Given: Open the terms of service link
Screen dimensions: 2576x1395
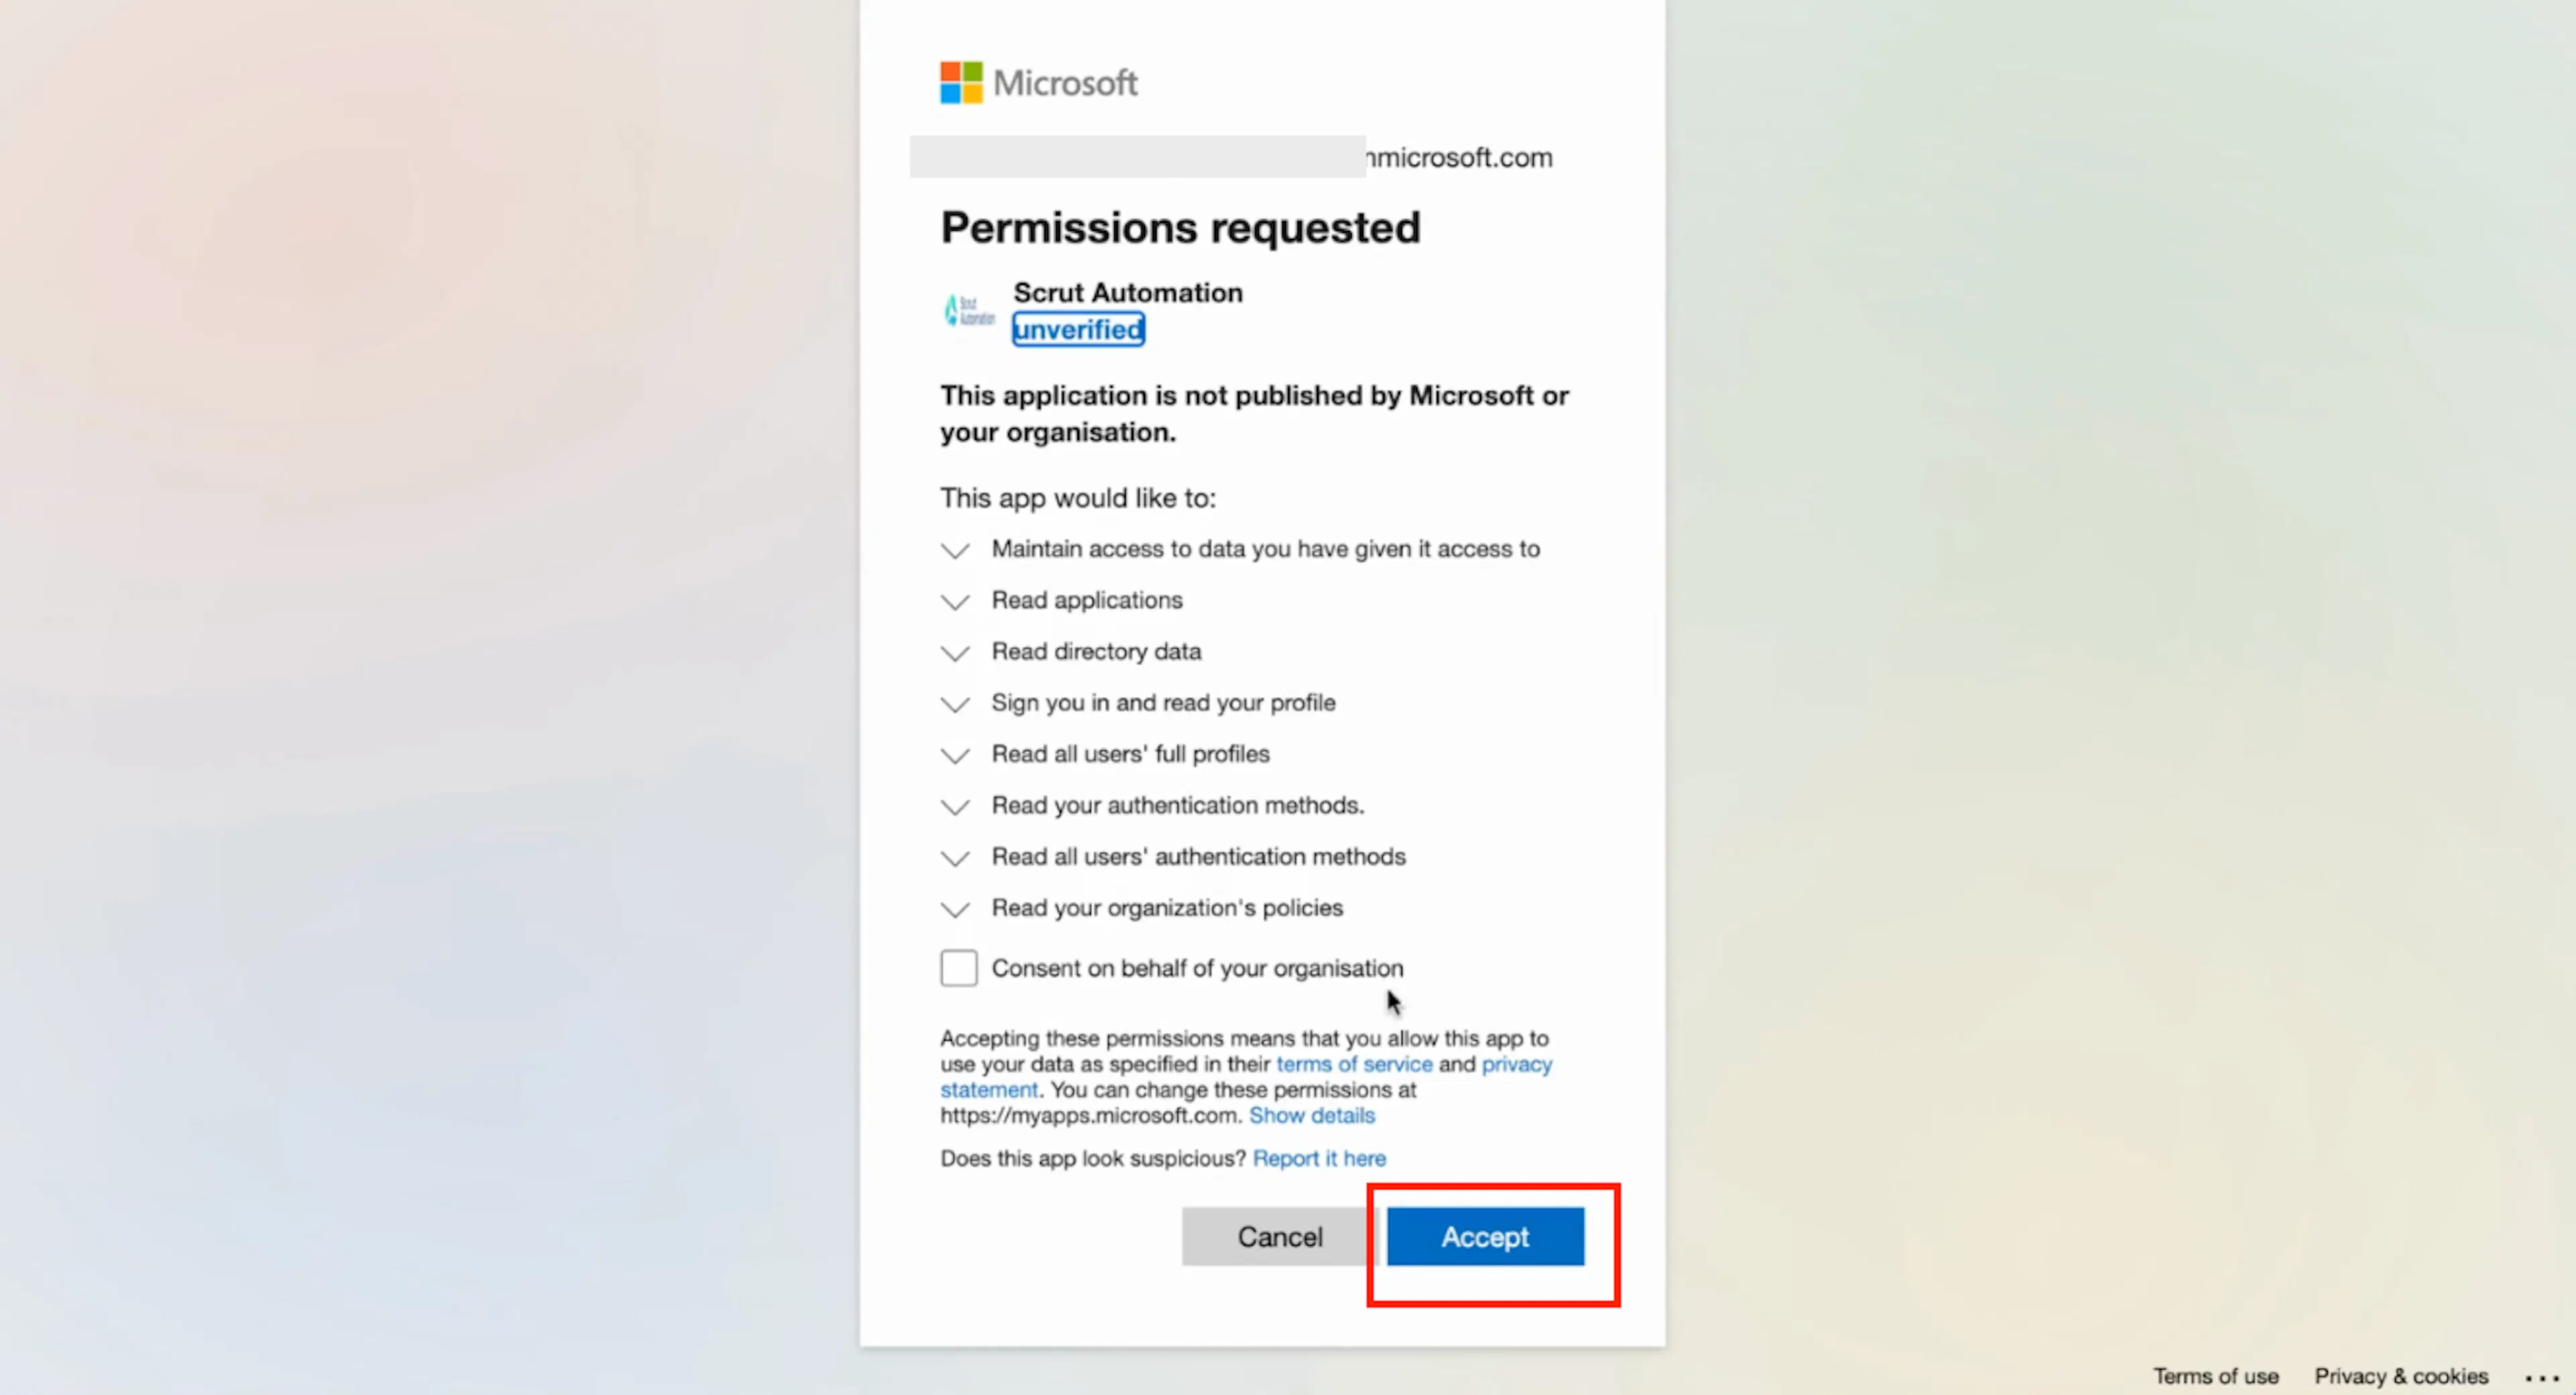Looking at the screenshot, I should 1354,1064.
